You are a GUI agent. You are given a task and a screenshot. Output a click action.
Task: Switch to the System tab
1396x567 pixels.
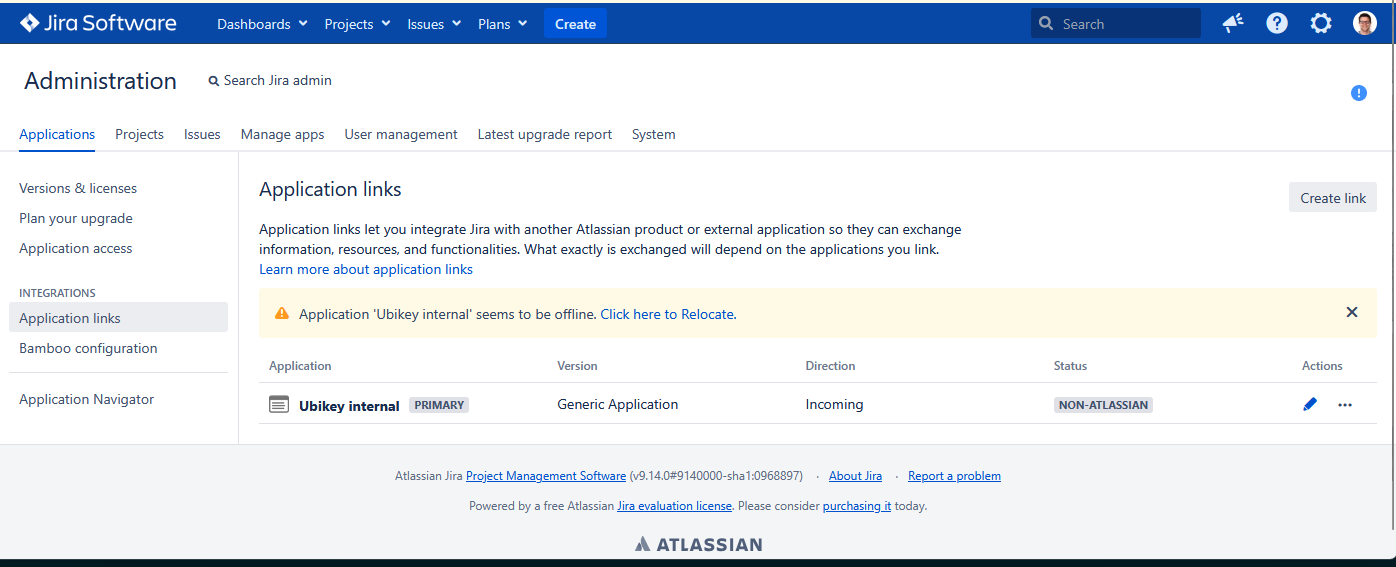[653, 134]
